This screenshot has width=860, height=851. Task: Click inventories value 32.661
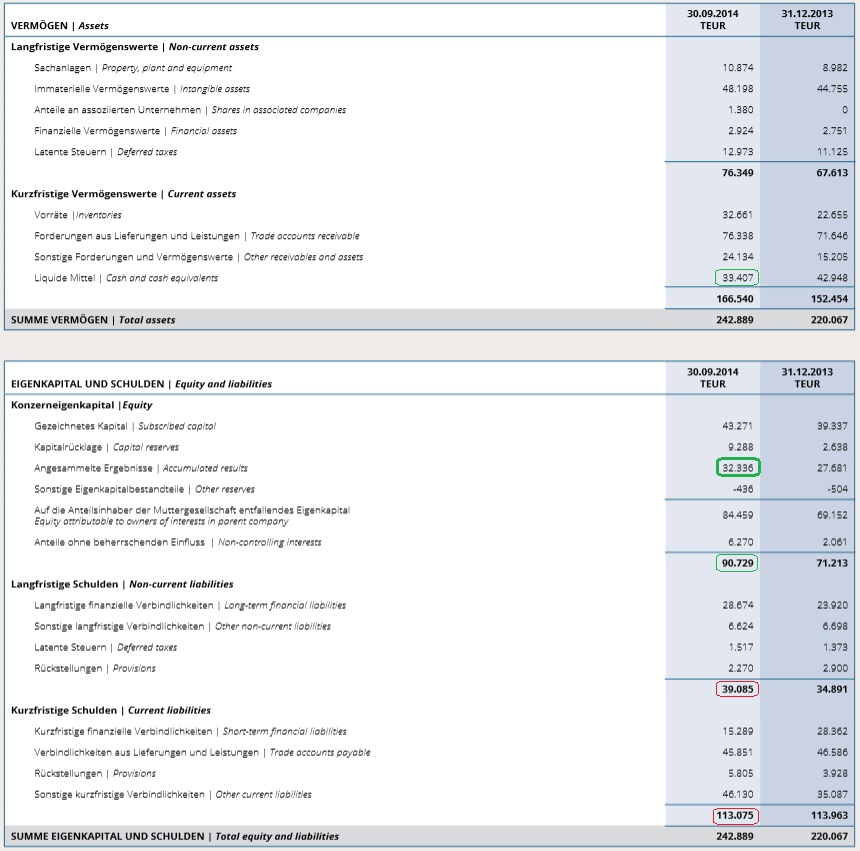pos(738,215)
